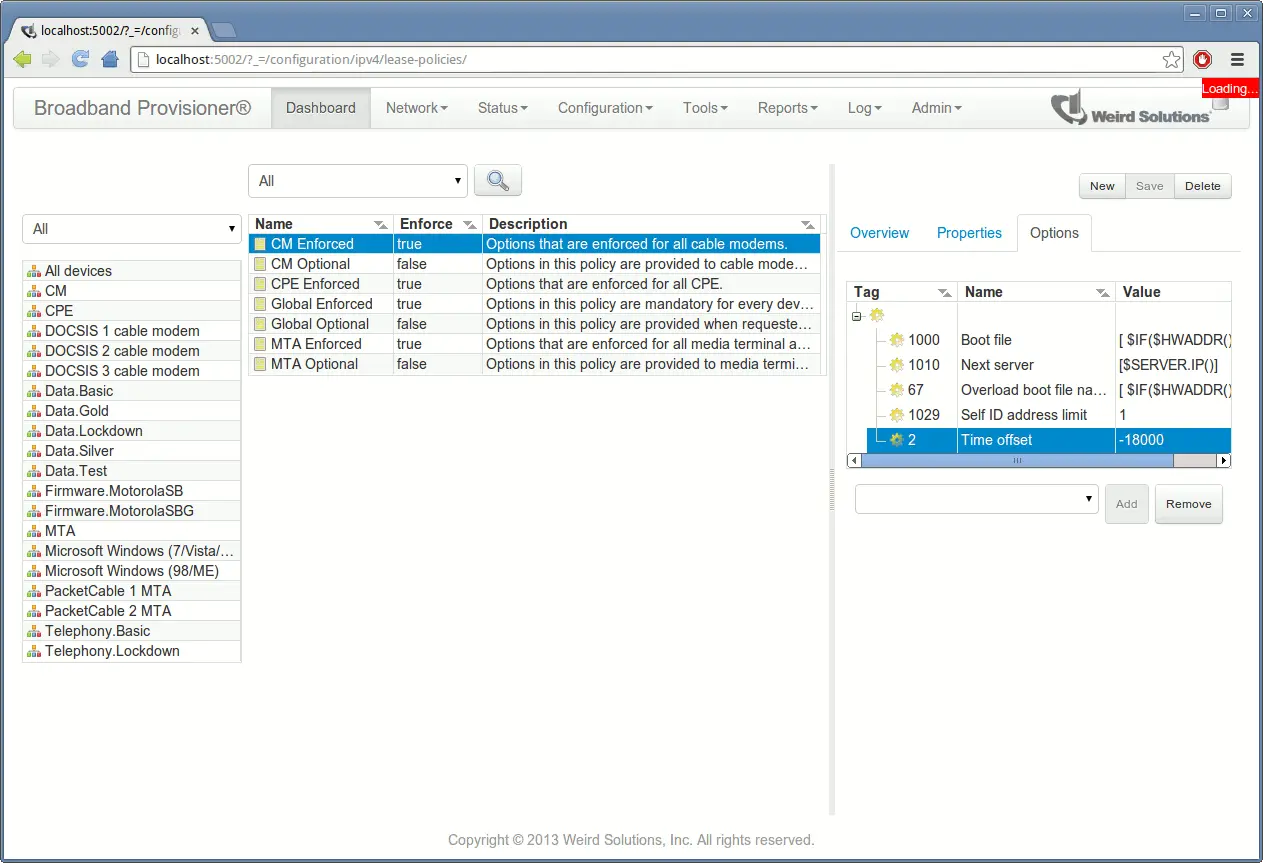Click the search magnifier icon
1263x863 pixels.
click(497, 180)
